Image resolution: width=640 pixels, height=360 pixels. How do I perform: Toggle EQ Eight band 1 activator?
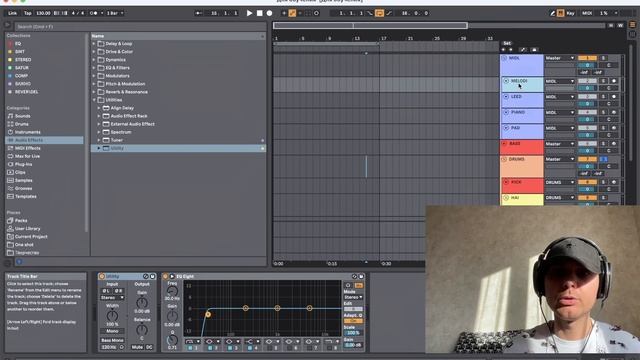tap(190, 348)
